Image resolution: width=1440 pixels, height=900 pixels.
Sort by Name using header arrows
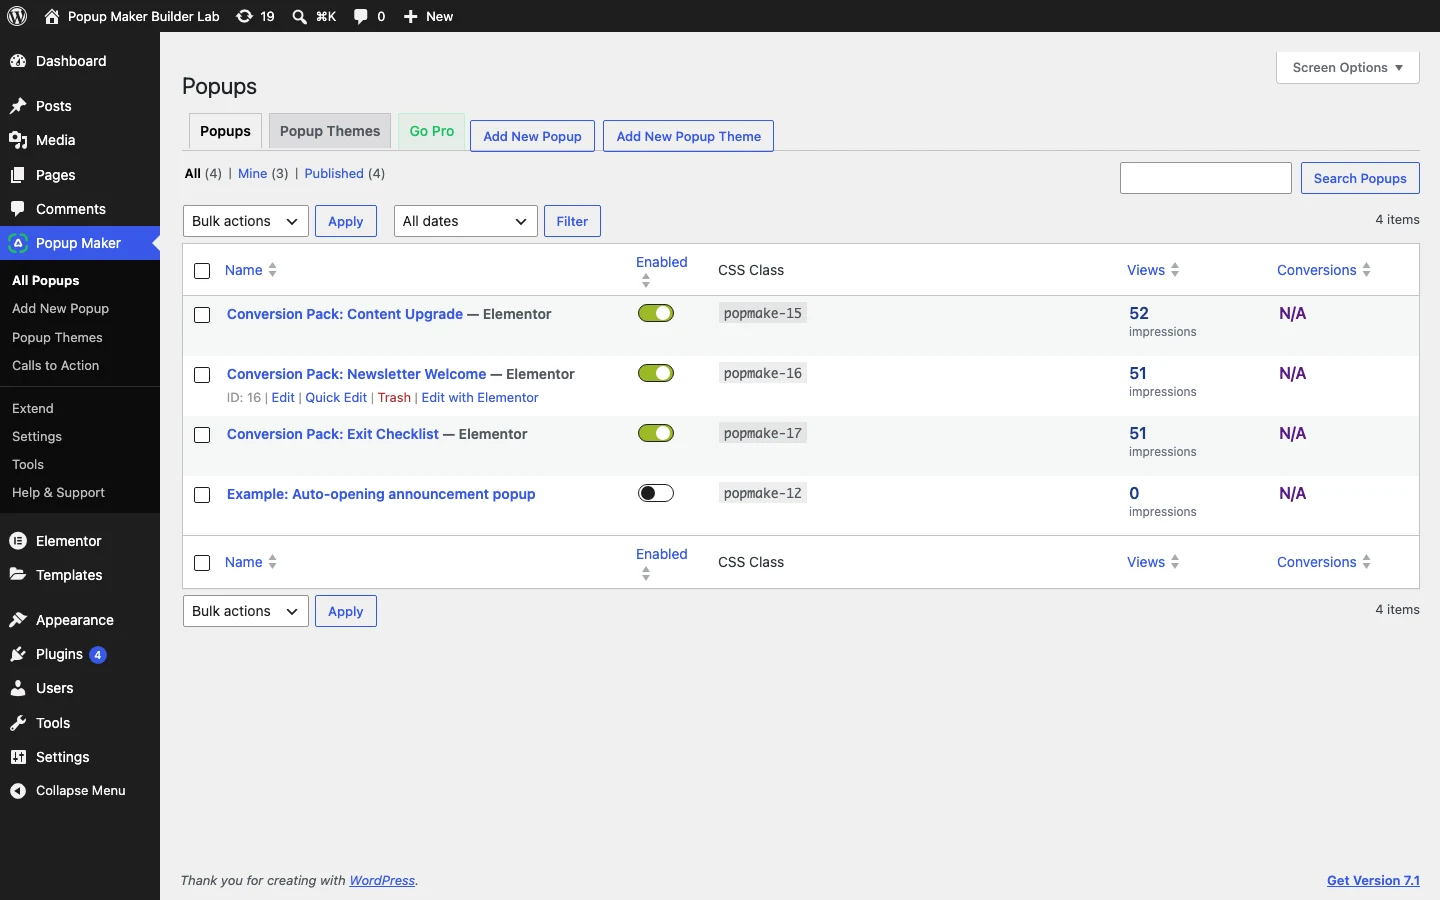(273, 270)
